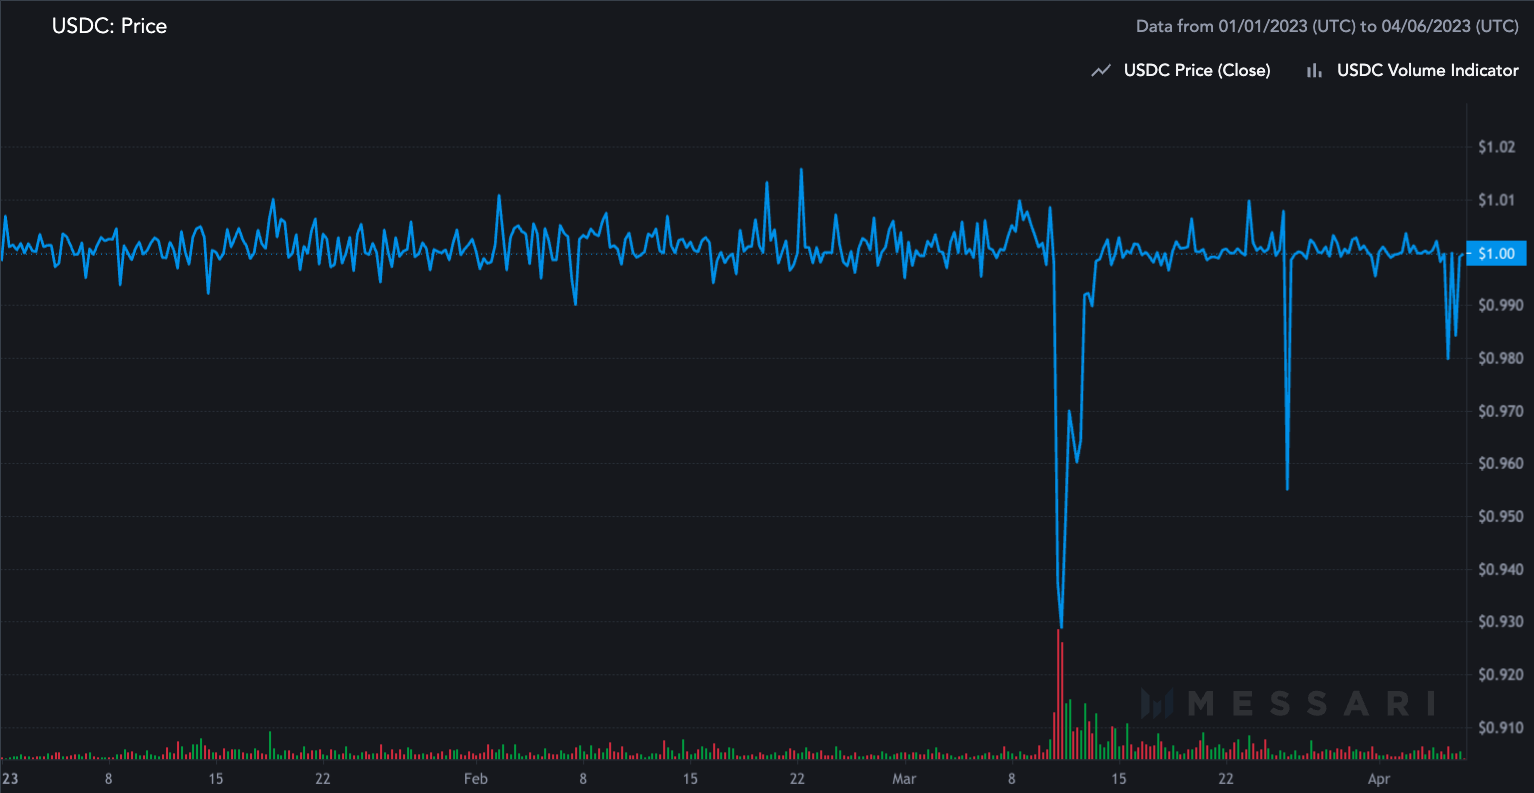This screenshot has width=1534, height=793.
Task: Click the $1.02 y-axis label
Action: [1497, 148]
